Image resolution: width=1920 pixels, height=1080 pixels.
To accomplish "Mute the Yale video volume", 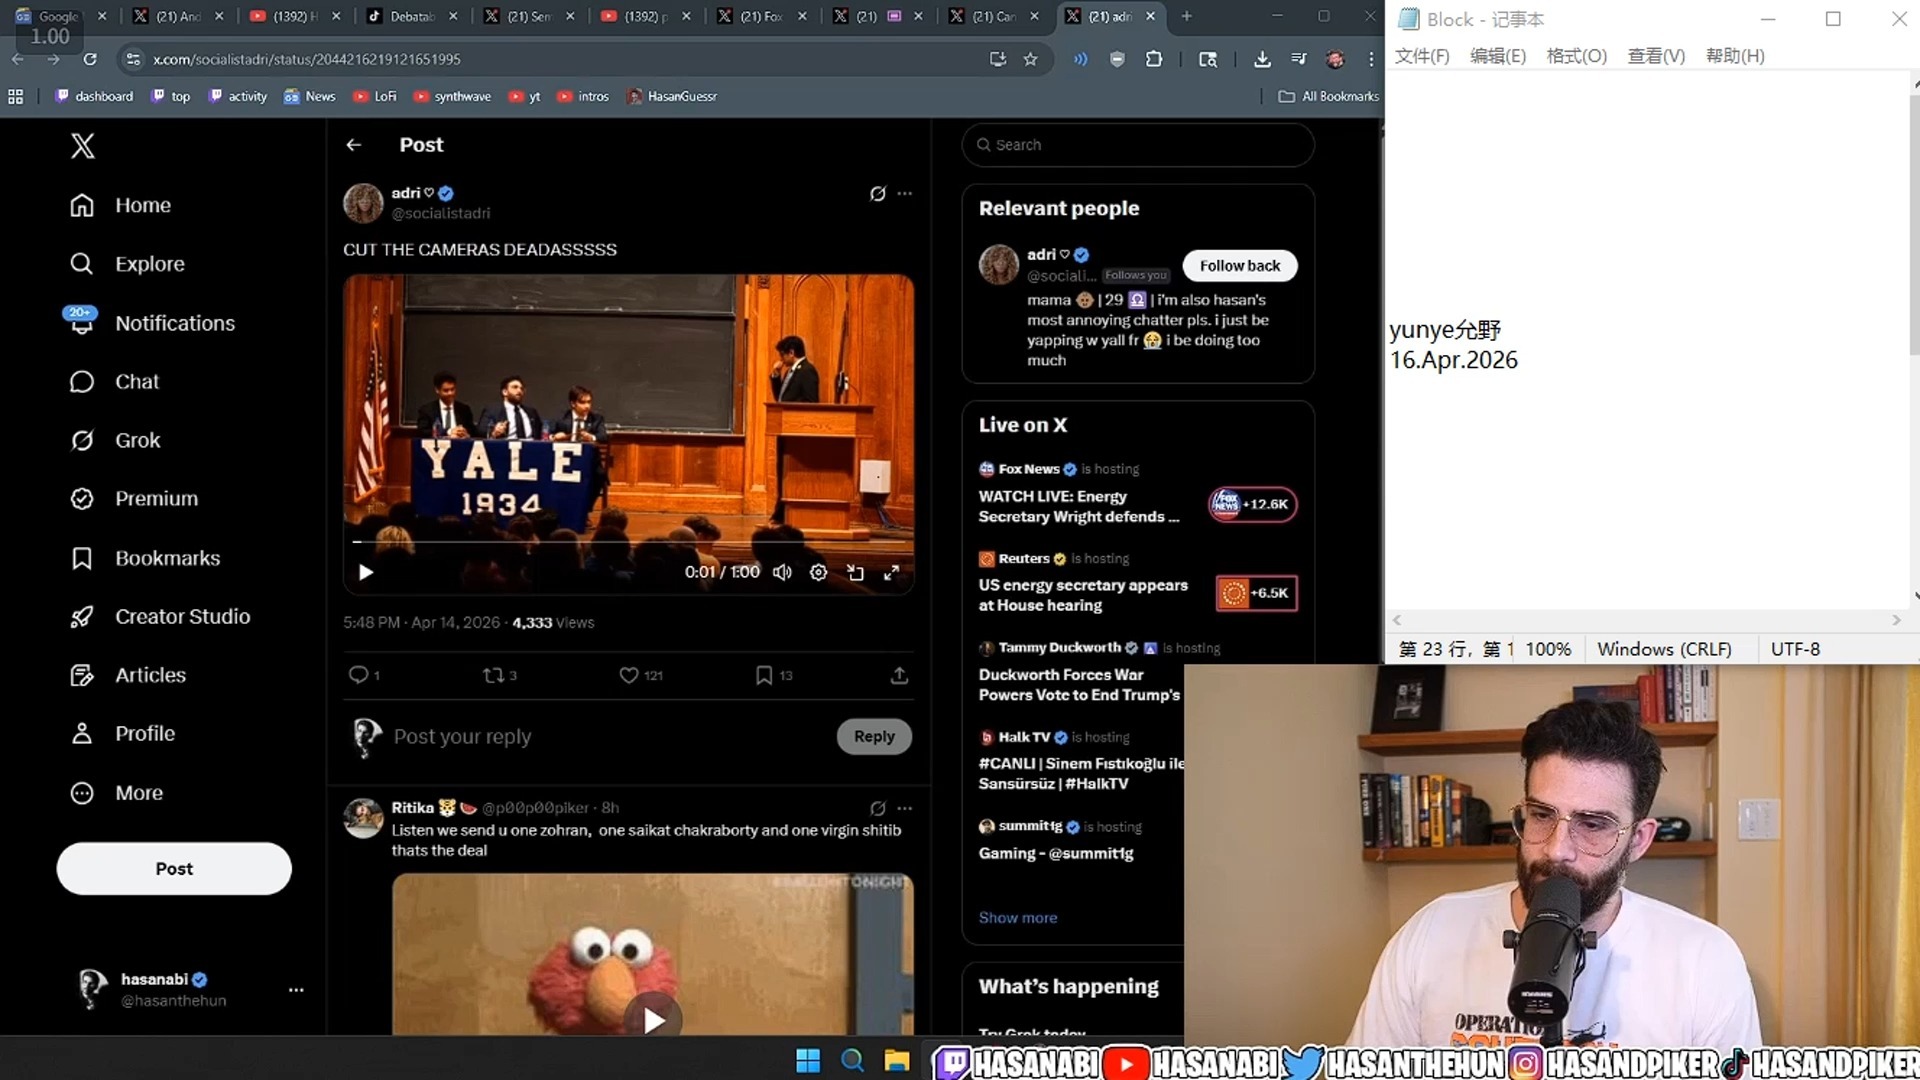I will tap(782, 572).
